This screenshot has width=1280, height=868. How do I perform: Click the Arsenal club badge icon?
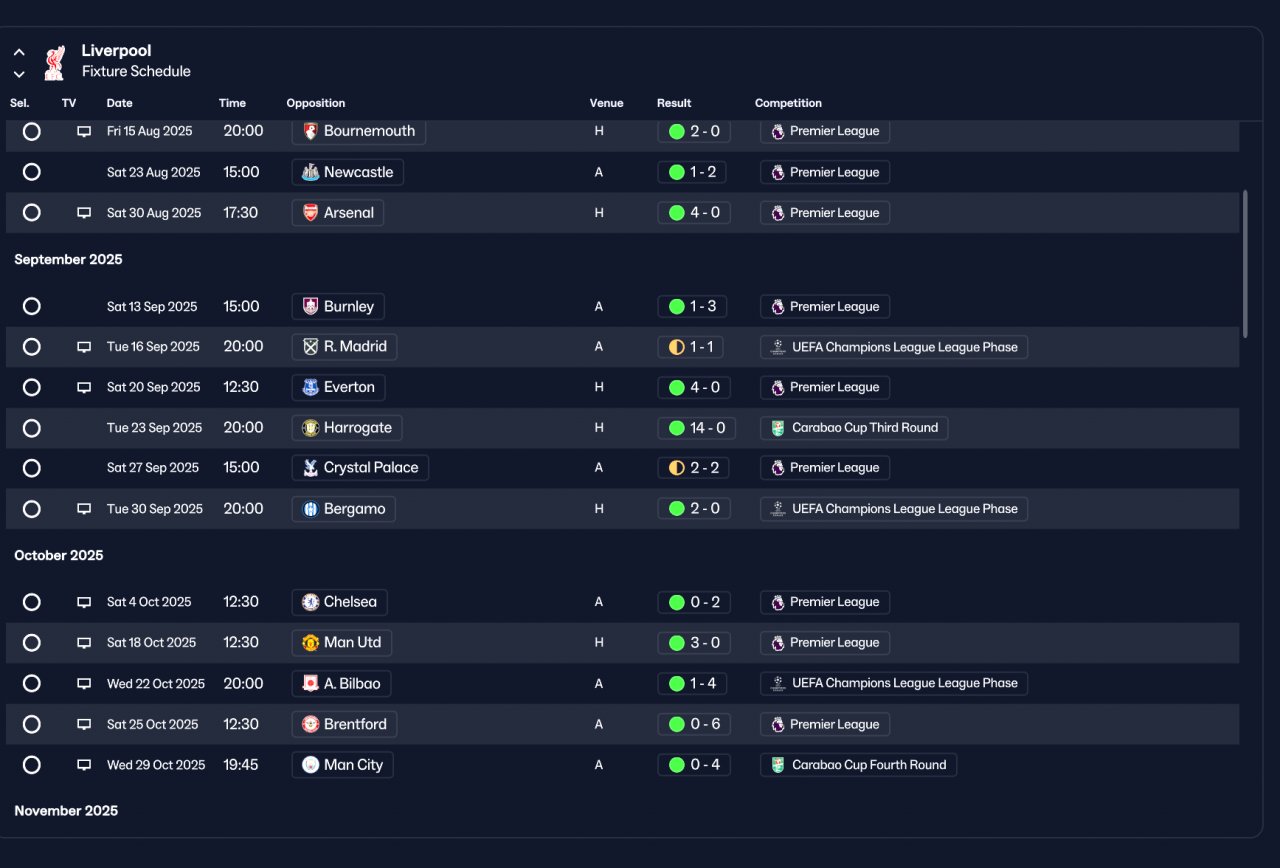tap(311, 213)
